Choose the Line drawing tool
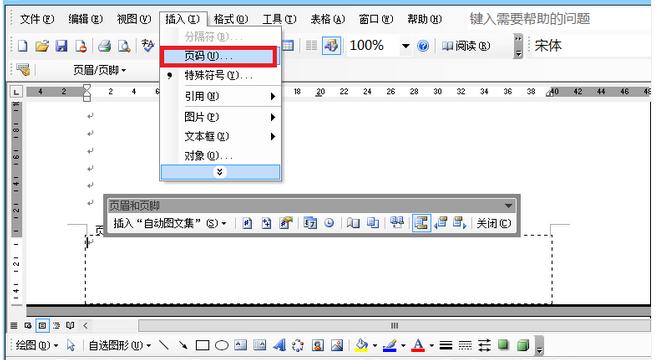Image resolution: width=656 pixels, height=360 pixels. click(164, 345)
